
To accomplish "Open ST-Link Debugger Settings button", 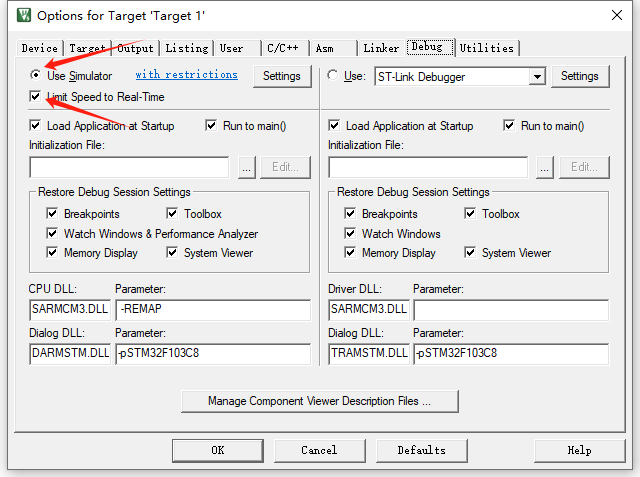I will click(x=580, y=76).
